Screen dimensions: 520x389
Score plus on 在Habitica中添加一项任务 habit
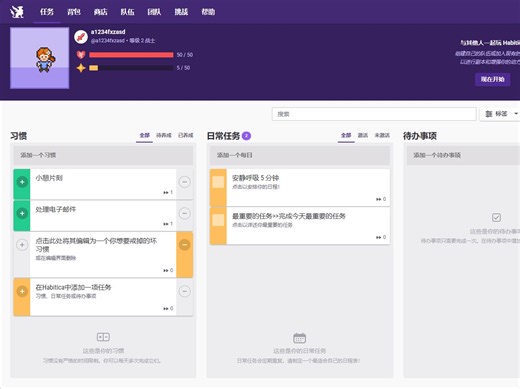point(22,292)
